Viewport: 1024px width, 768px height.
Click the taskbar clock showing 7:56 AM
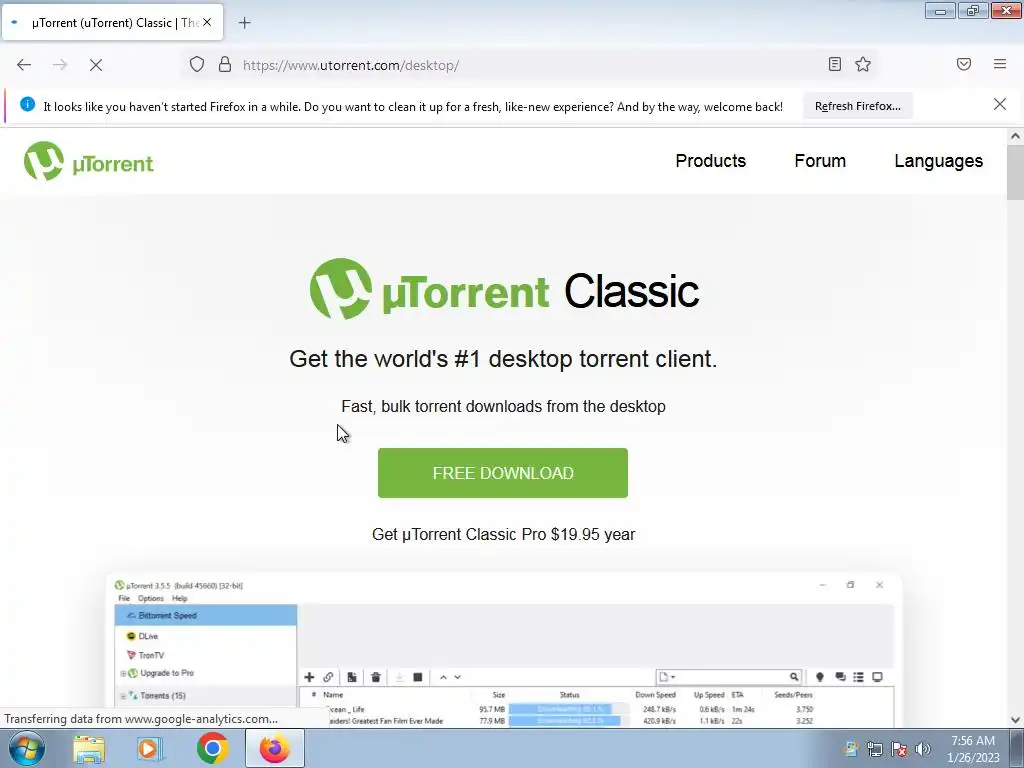[x=973, y=749]
